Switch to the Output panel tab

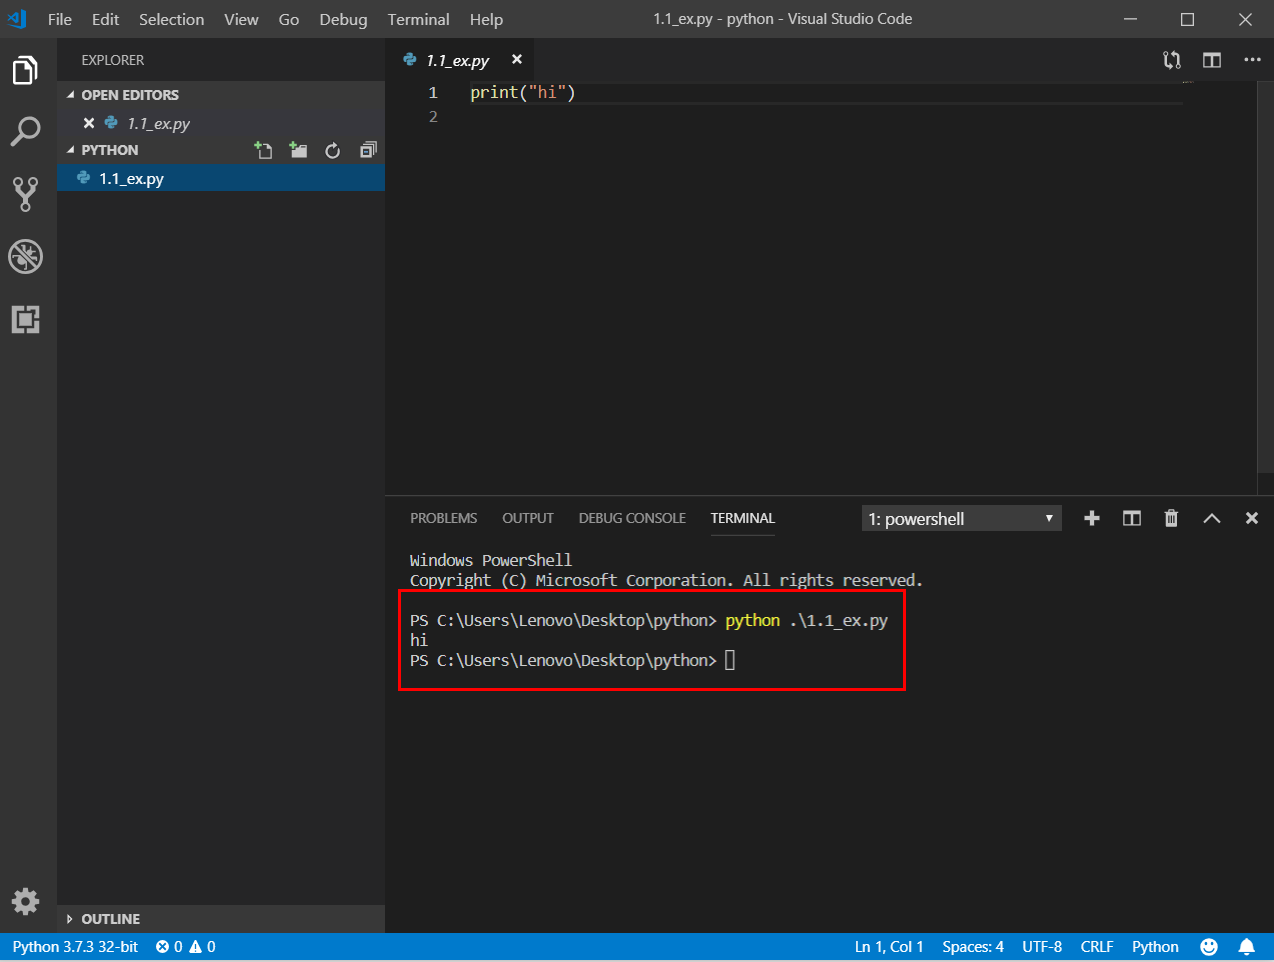[x=527, y=518]
